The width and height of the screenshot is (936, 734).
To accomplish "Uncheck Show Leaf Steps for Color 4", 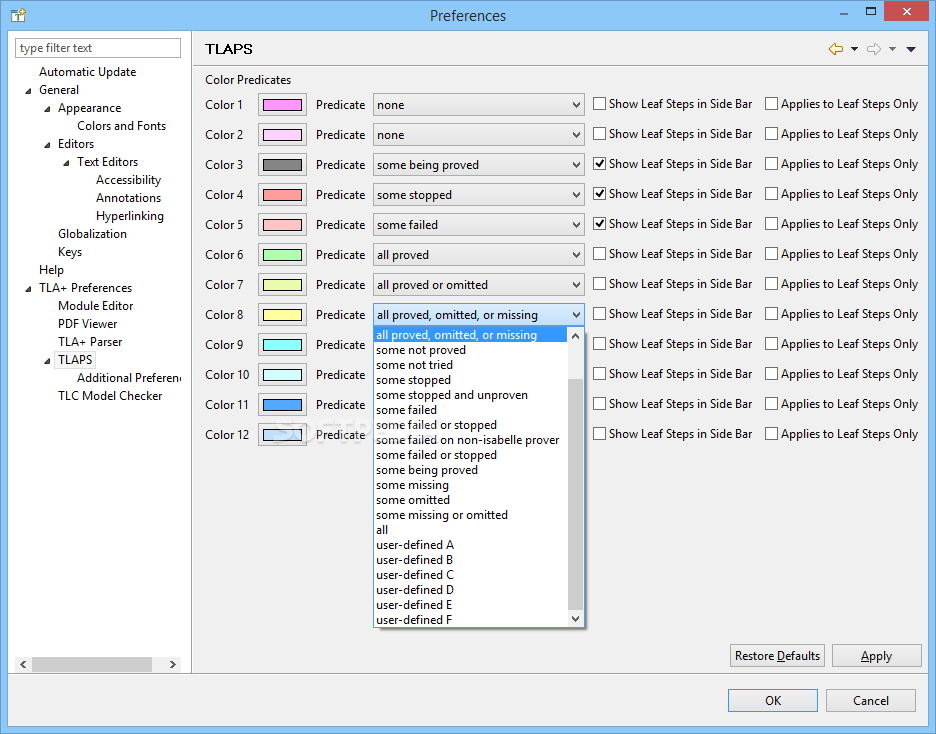I will click(x=599, y=194).
